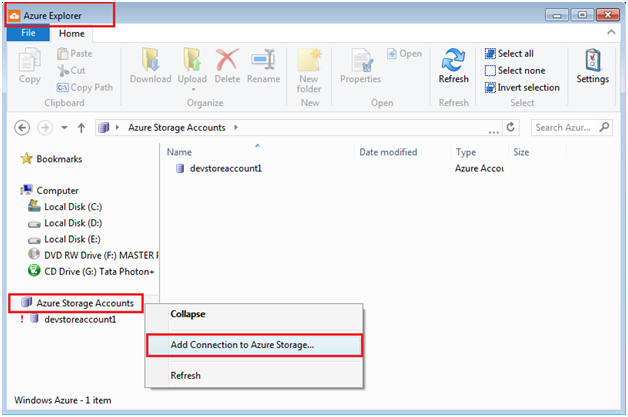Click the Delete red X icon
Viewport: 628px width, 417px height.
pos(227,60)
